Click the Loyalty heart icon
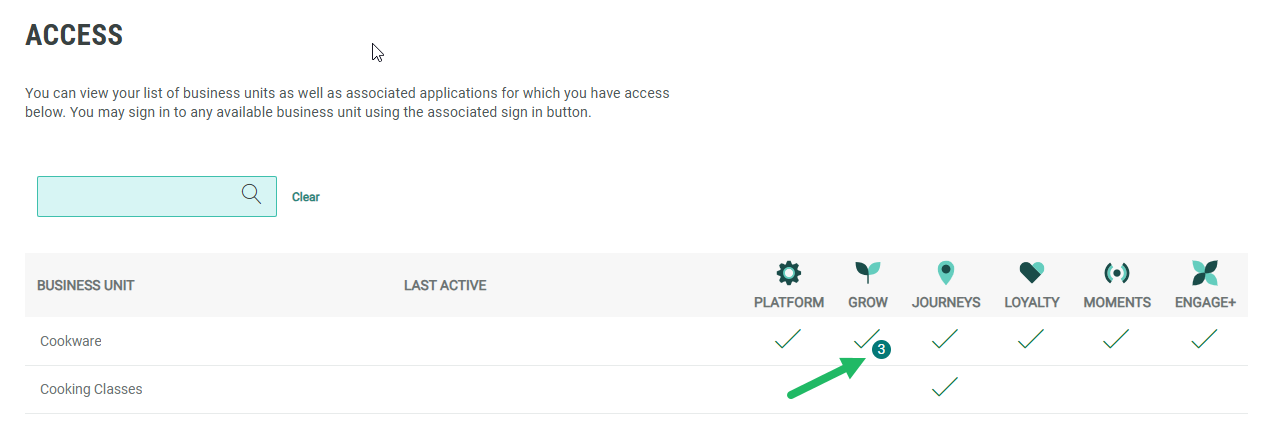The height and width of the screenshot is (424, 1263). click(x=1031, y=272)
